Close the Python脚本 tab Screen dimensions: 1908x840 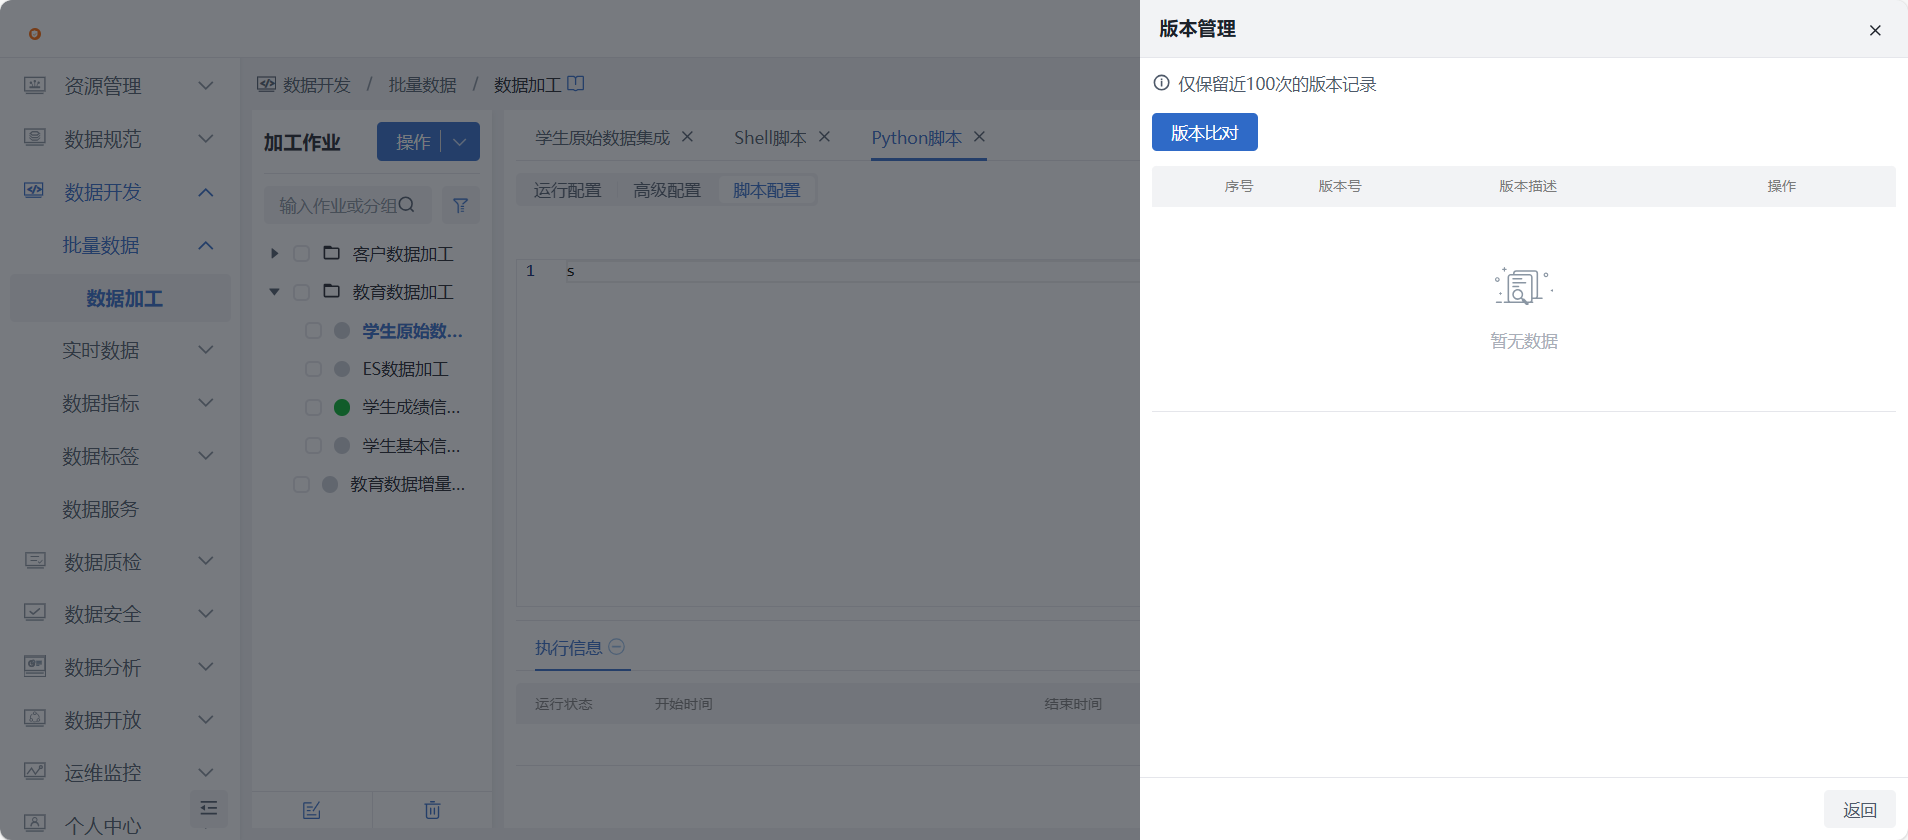point(980,137)
